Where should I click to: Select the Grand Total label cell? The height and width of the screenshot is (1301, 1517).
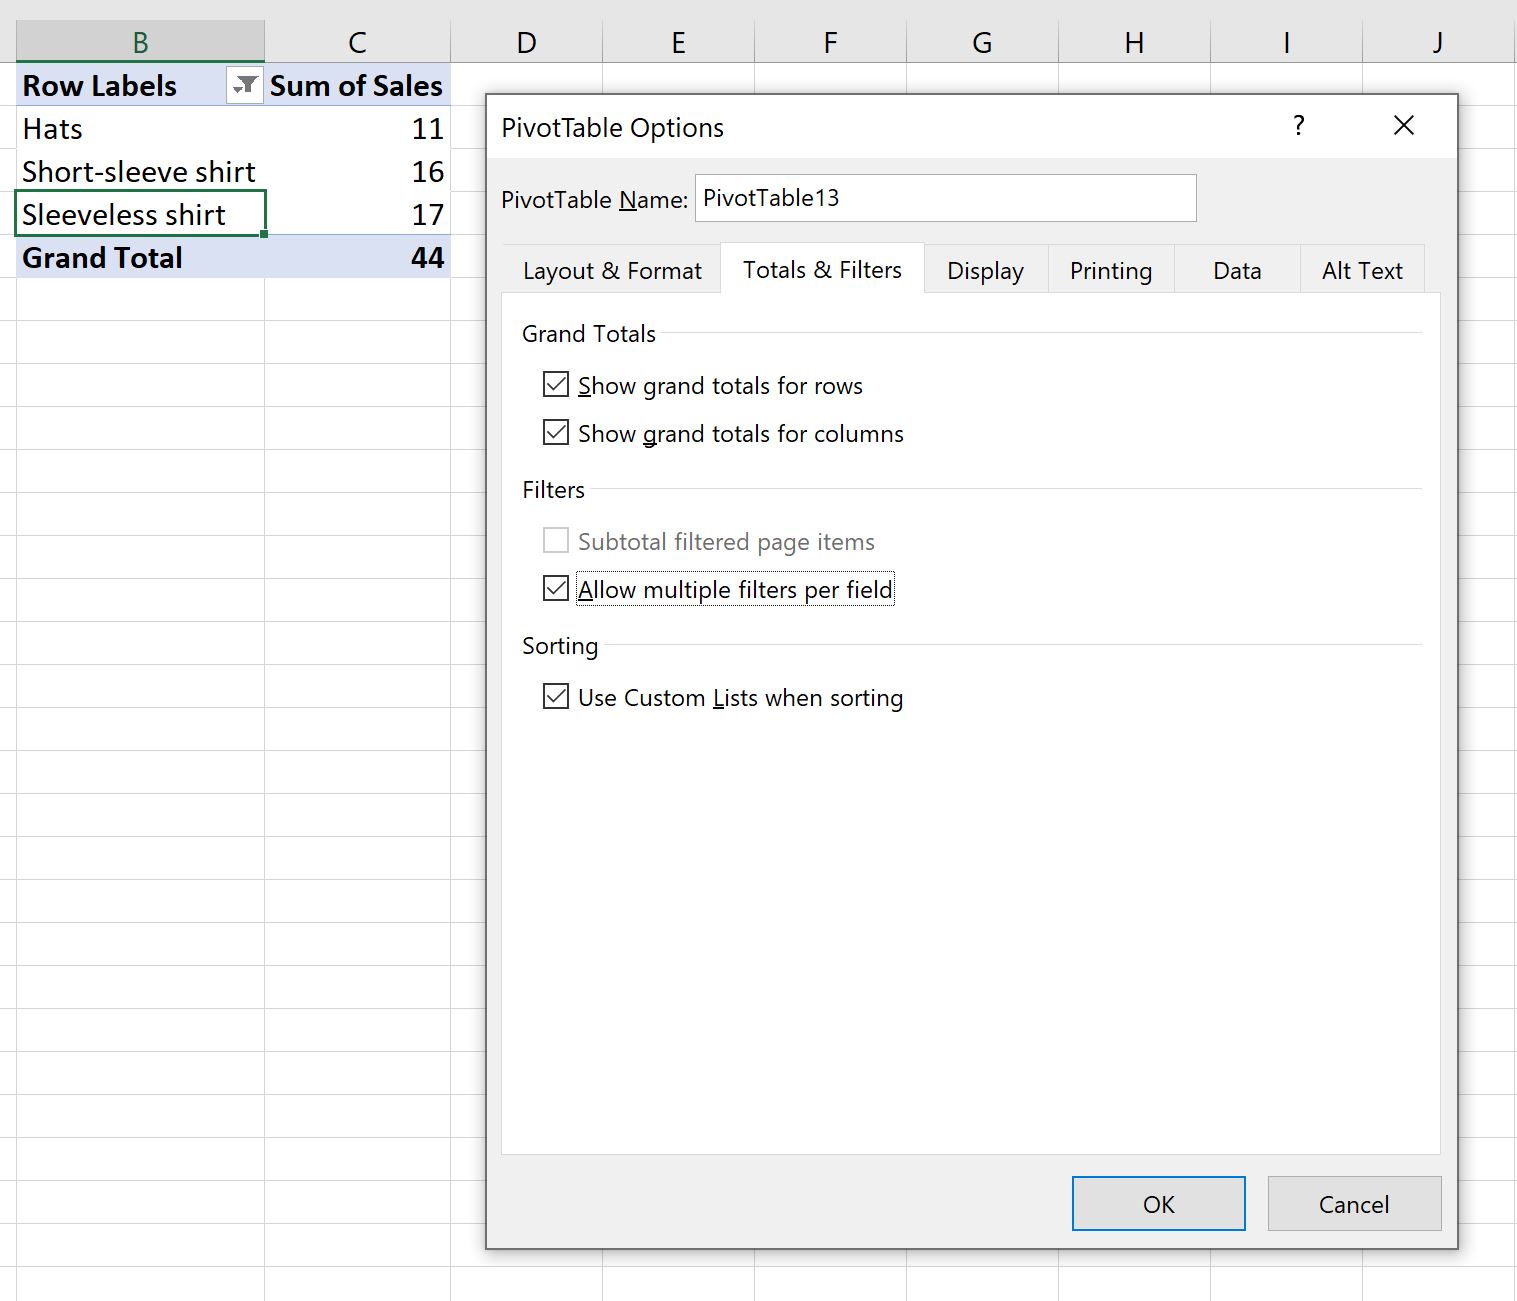(x=140, y=257)
